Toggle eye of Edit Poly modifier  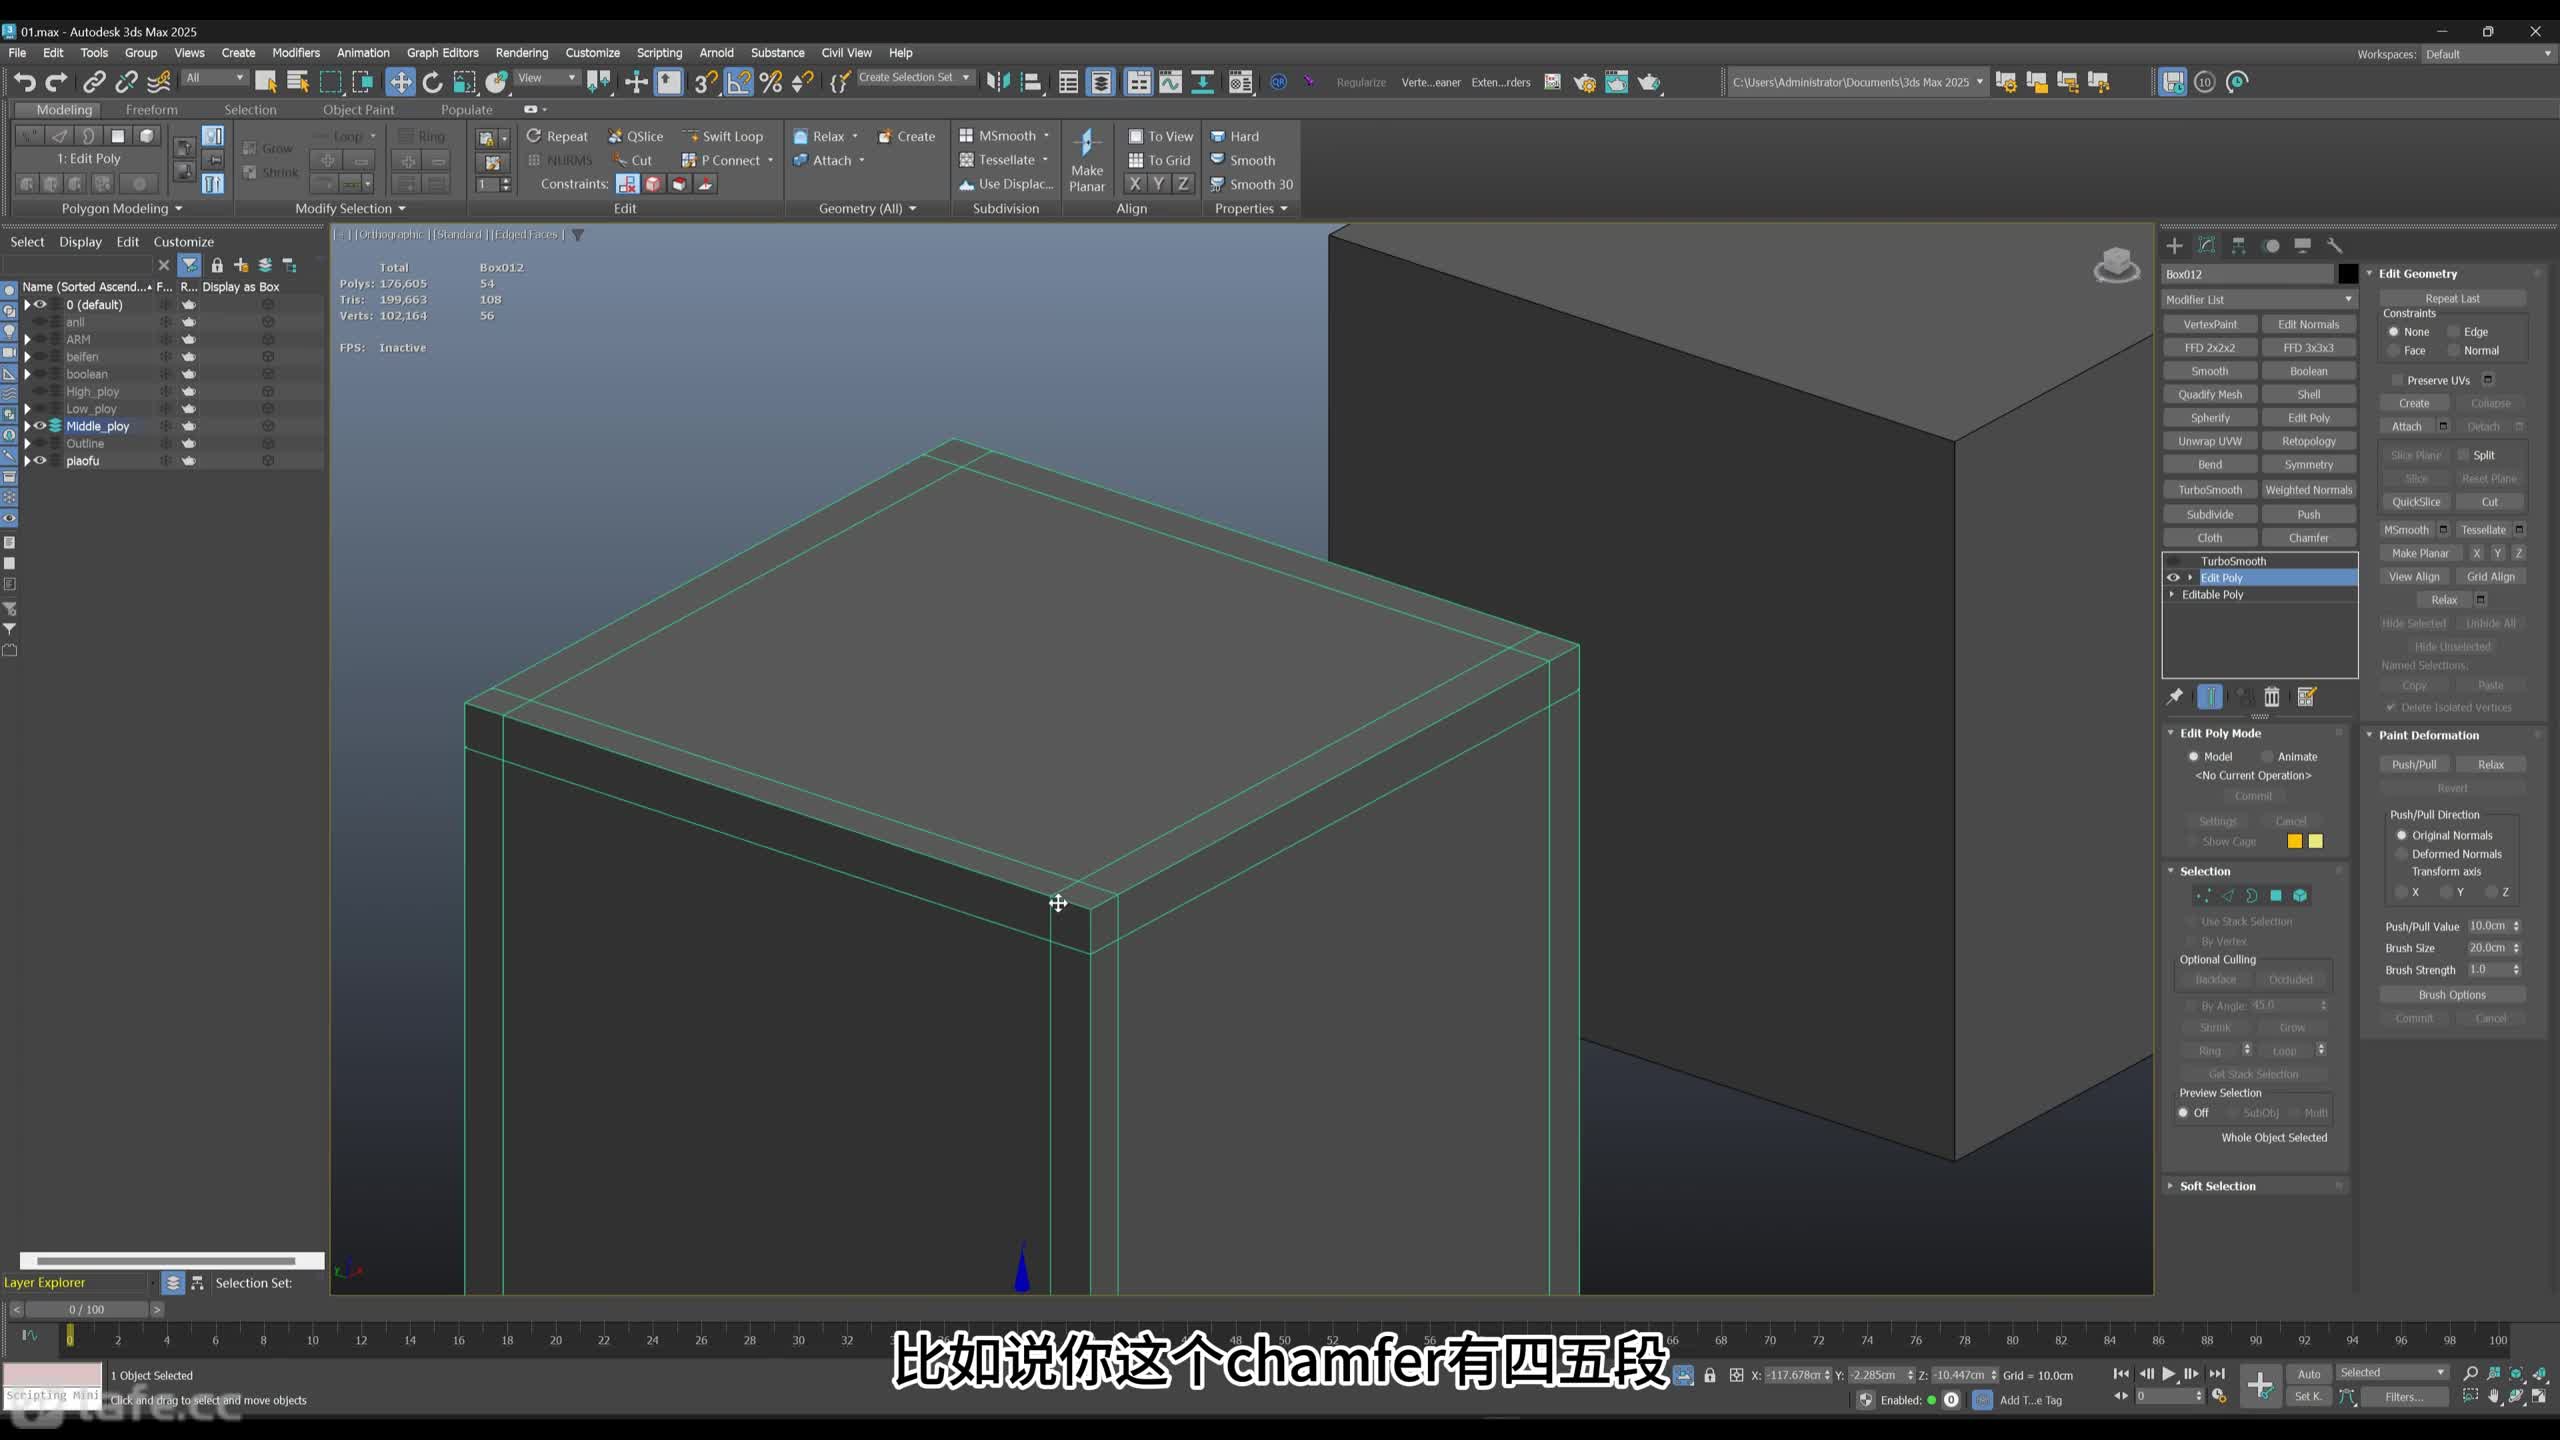click(2172, 578)
